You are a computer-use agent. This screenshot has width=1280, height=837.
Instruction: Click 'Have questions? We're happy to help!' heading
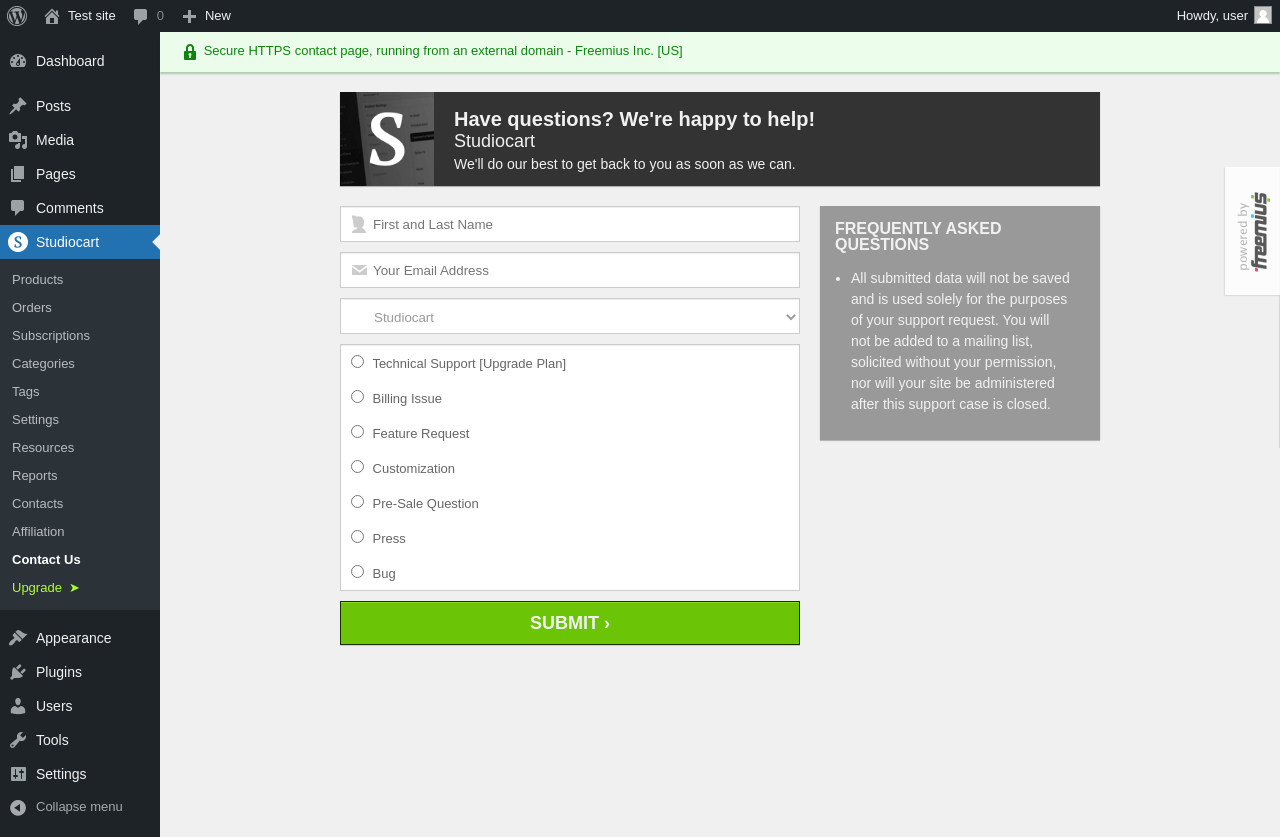pos(634,119)
